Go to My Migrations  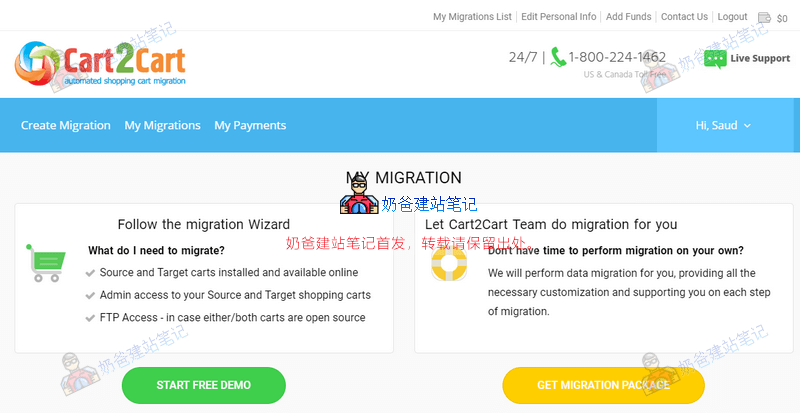coord(162,126)
